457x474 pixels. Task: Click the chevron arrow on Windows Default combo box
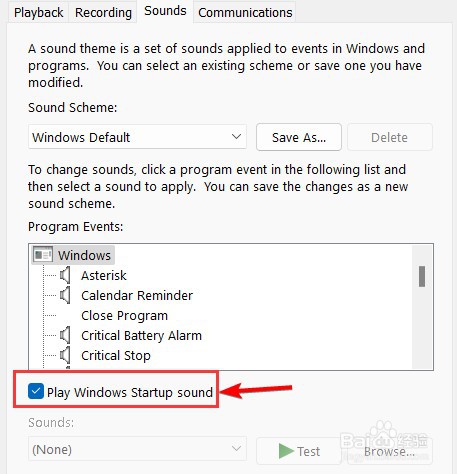(236, 137)
